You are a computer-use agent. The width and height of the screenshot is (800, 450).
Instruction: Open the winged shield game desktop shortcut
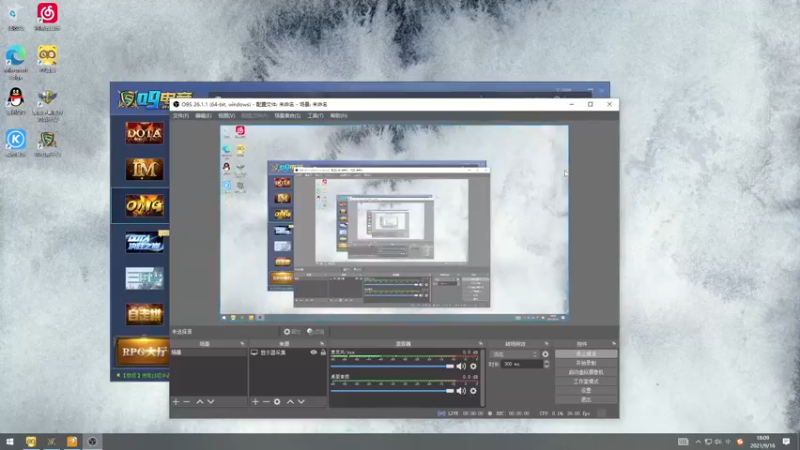point(47,105)
